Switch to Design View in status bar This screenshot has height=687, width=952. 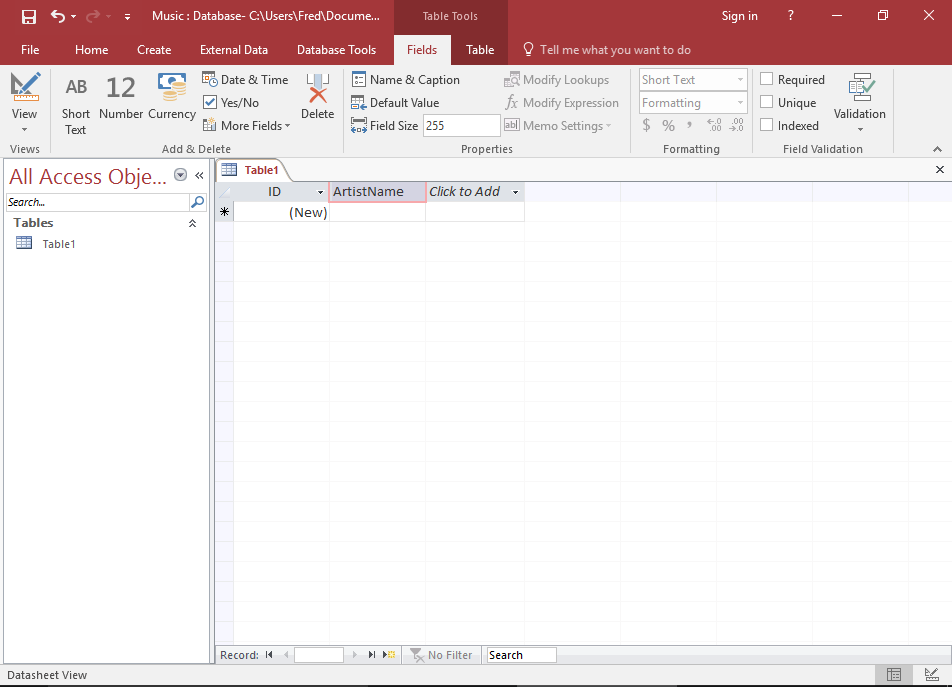[x=931, y=674]
